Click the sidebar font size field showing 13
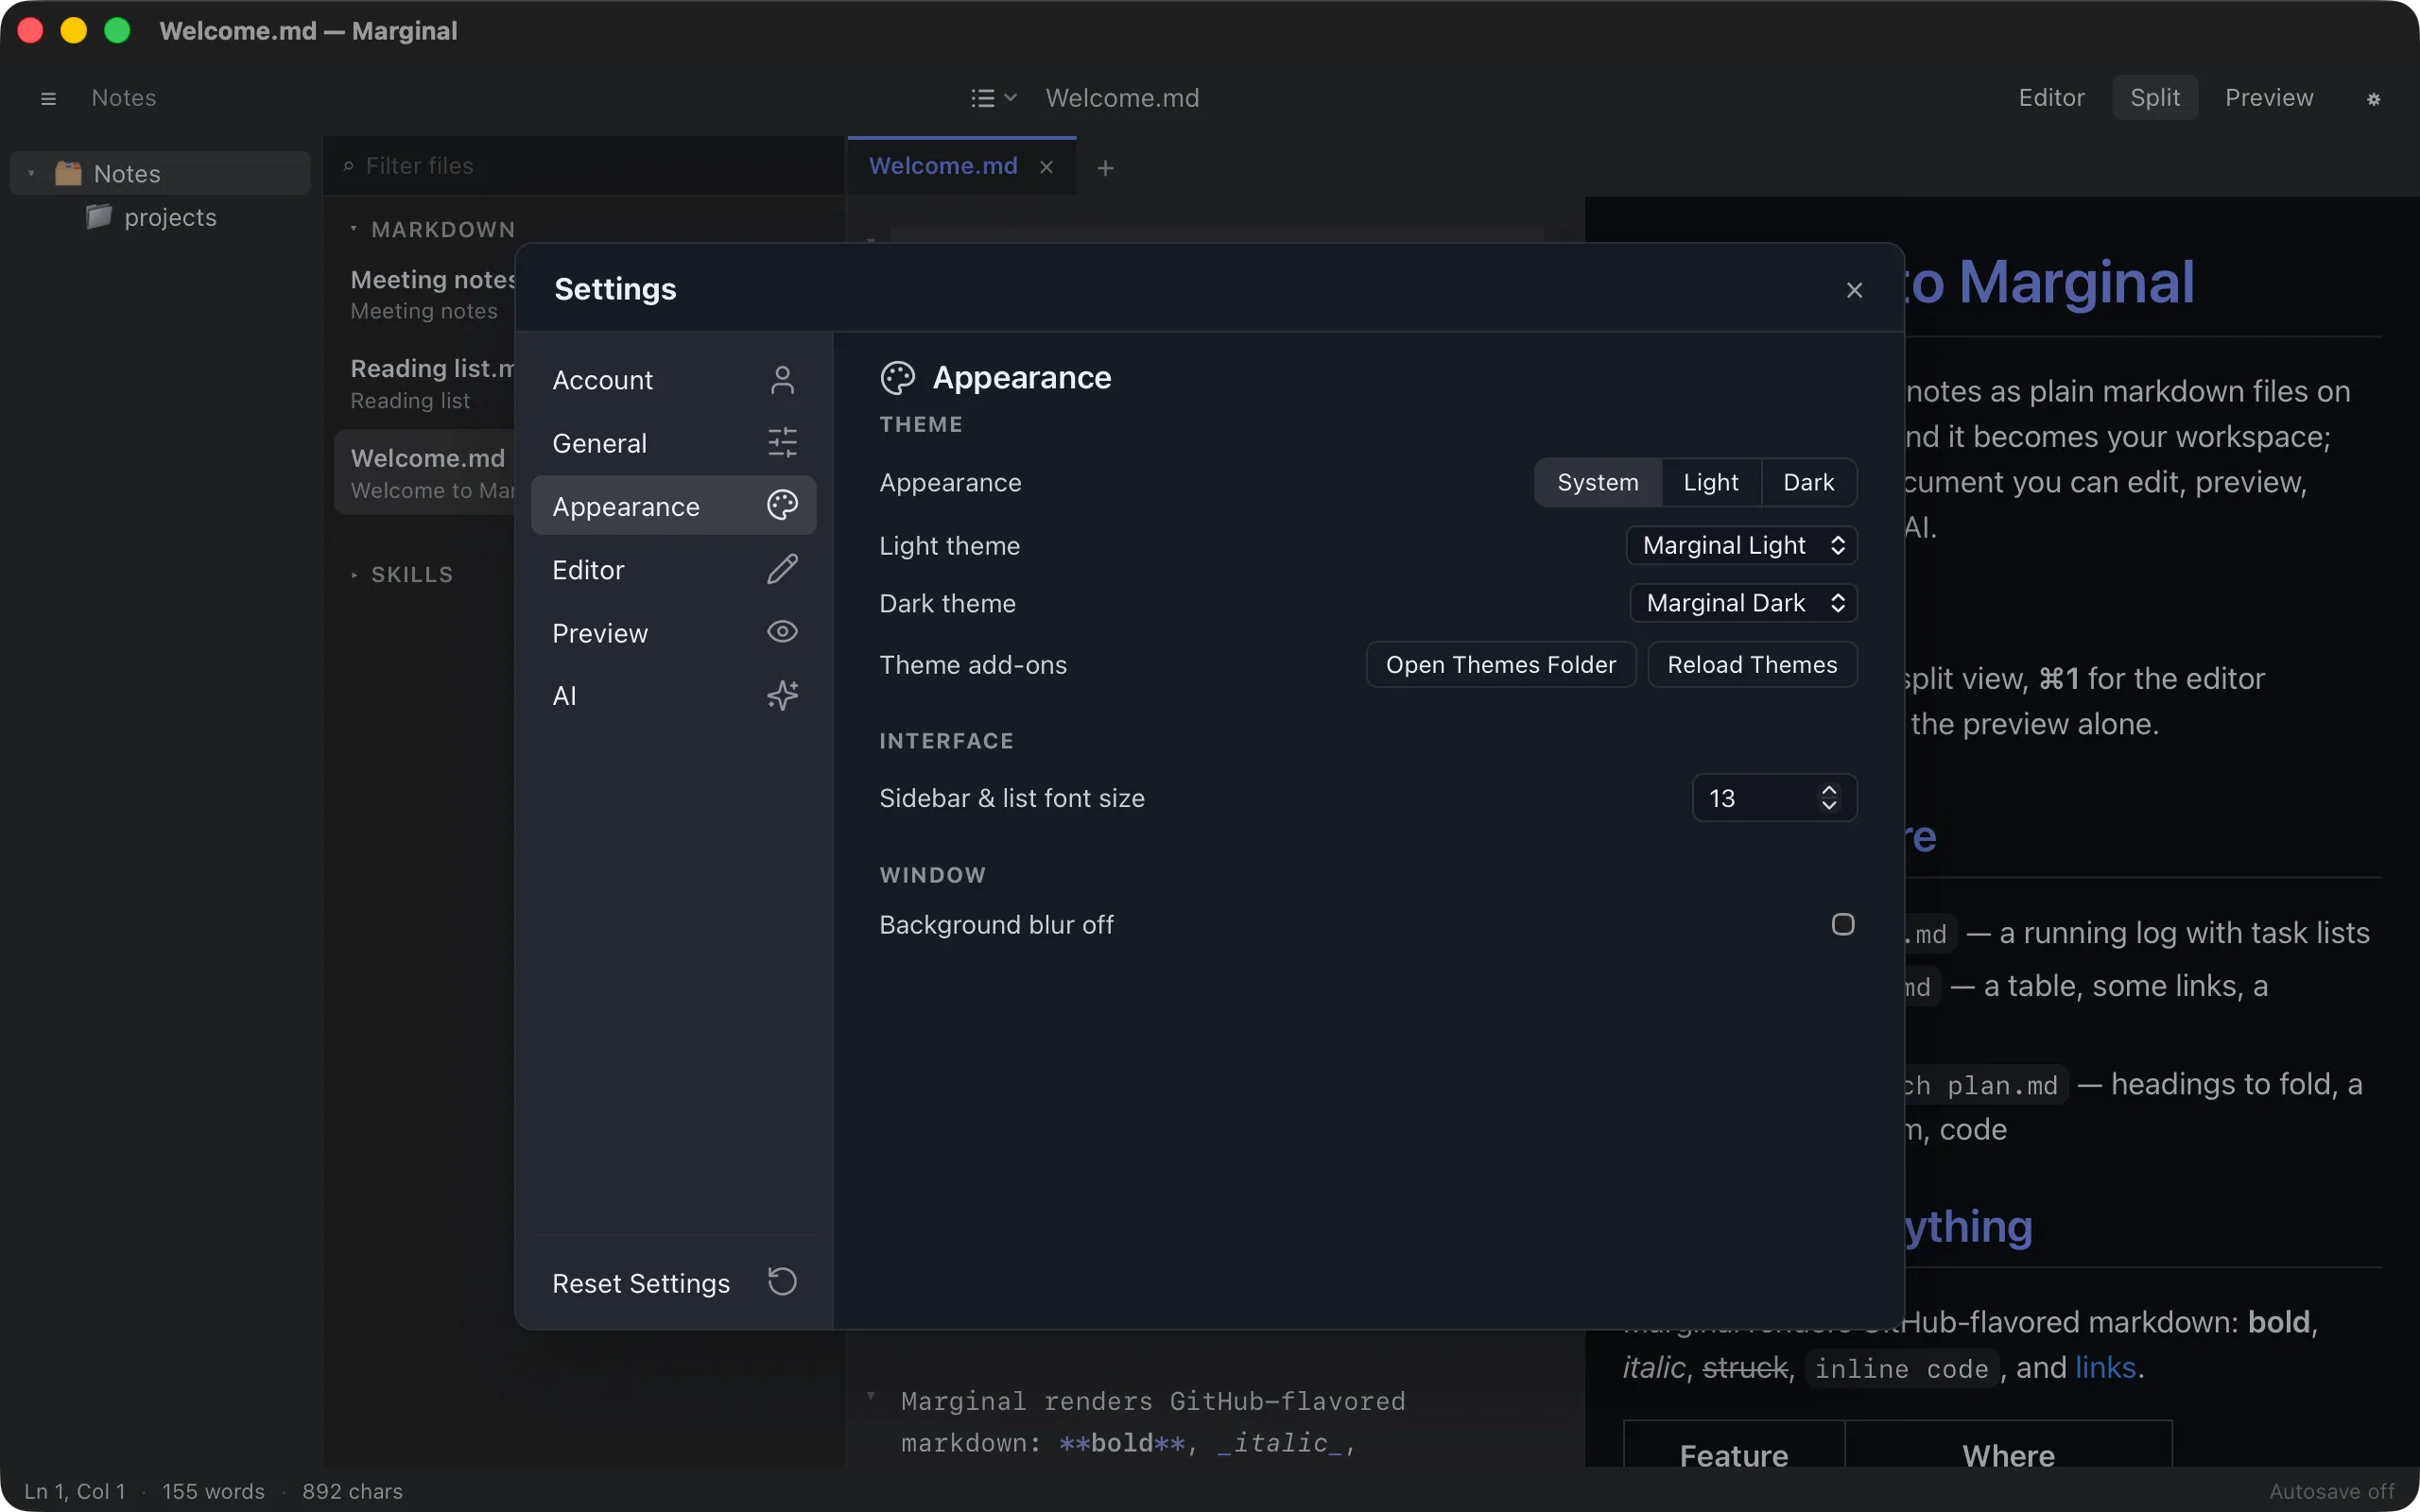Screen dimensions: 2420x1512 point(1774,798)
